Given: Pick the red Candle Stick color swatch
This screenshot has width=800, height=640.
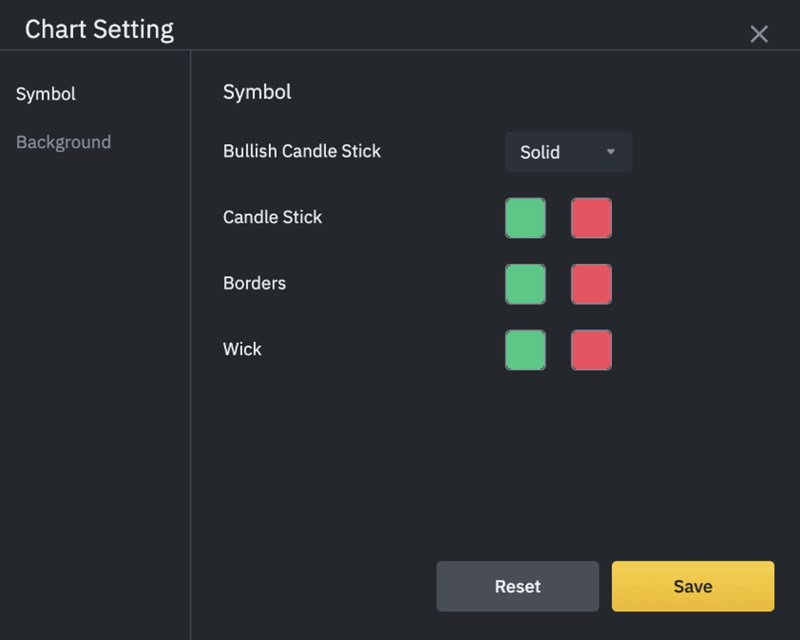Looking at the screenshot, I should 591,218.
